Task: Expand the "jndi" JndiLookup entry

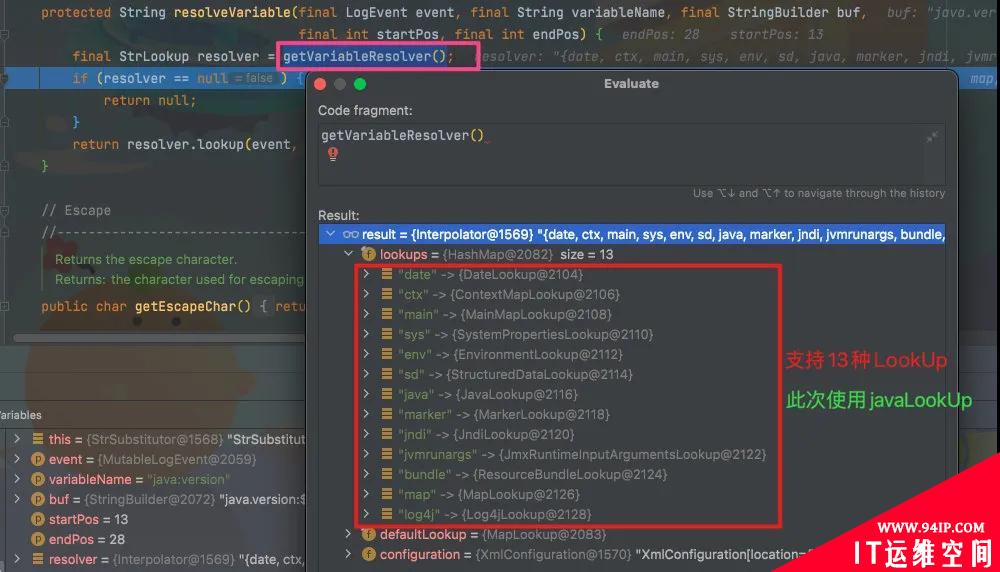Action: click(367, 434)
